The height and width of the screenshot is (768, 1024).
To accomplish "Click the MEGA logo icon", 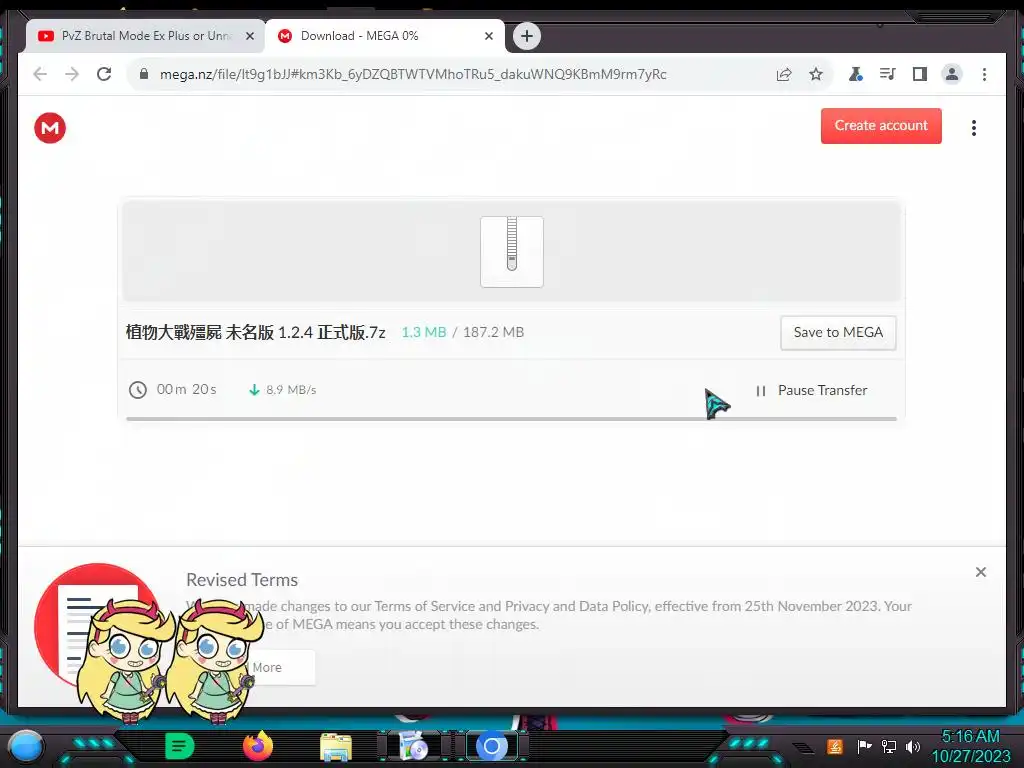I will point(50,128).
